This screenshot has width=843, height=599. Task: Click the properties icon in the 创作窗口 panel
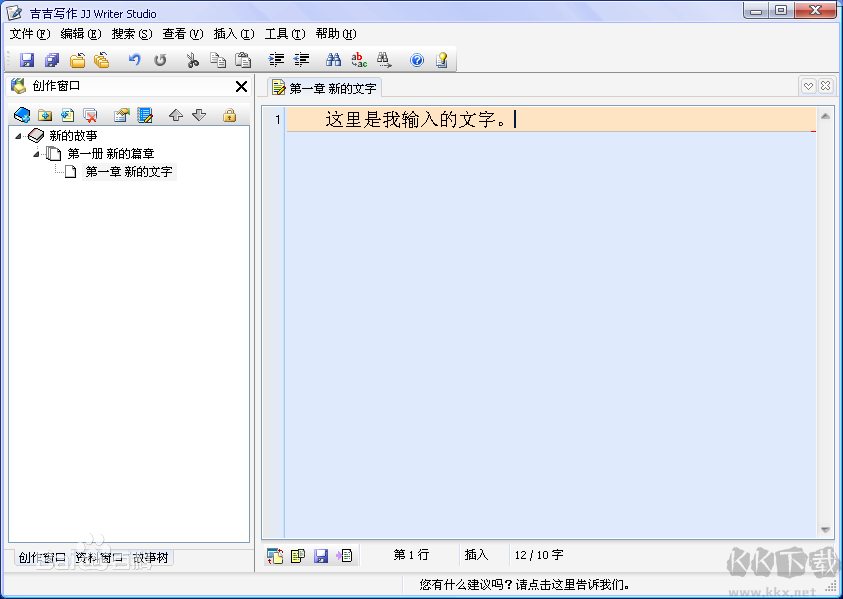[122, 115]
